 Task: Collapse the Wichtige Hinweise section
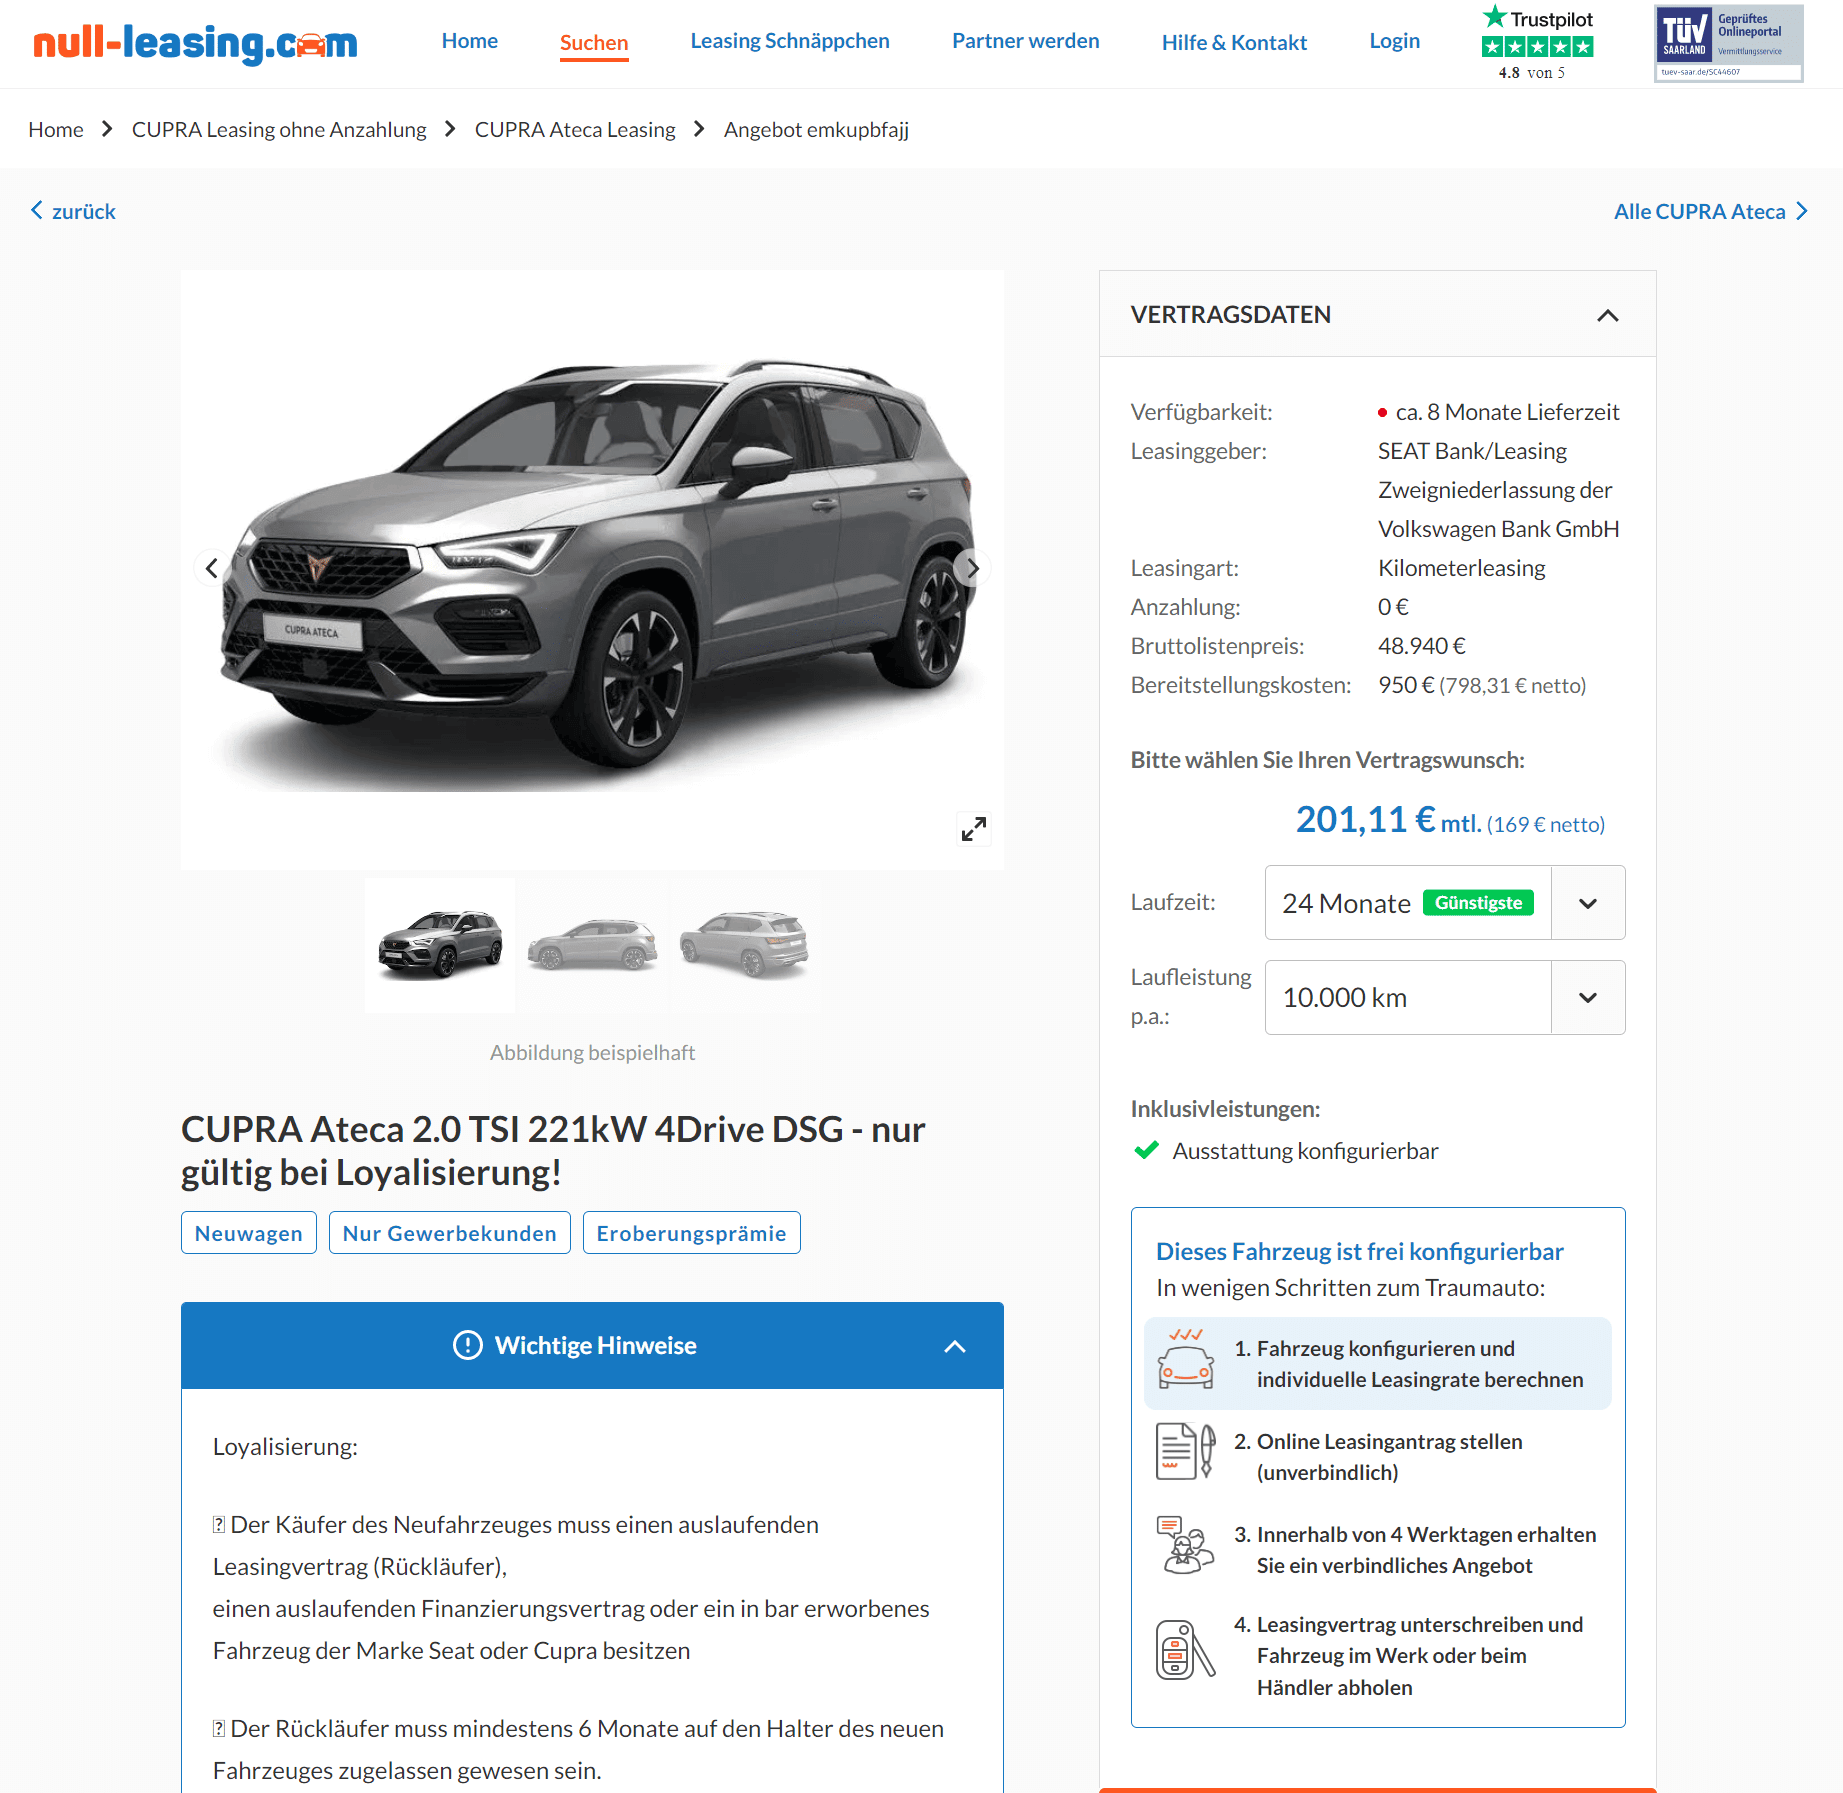(x=955, y=1346)
